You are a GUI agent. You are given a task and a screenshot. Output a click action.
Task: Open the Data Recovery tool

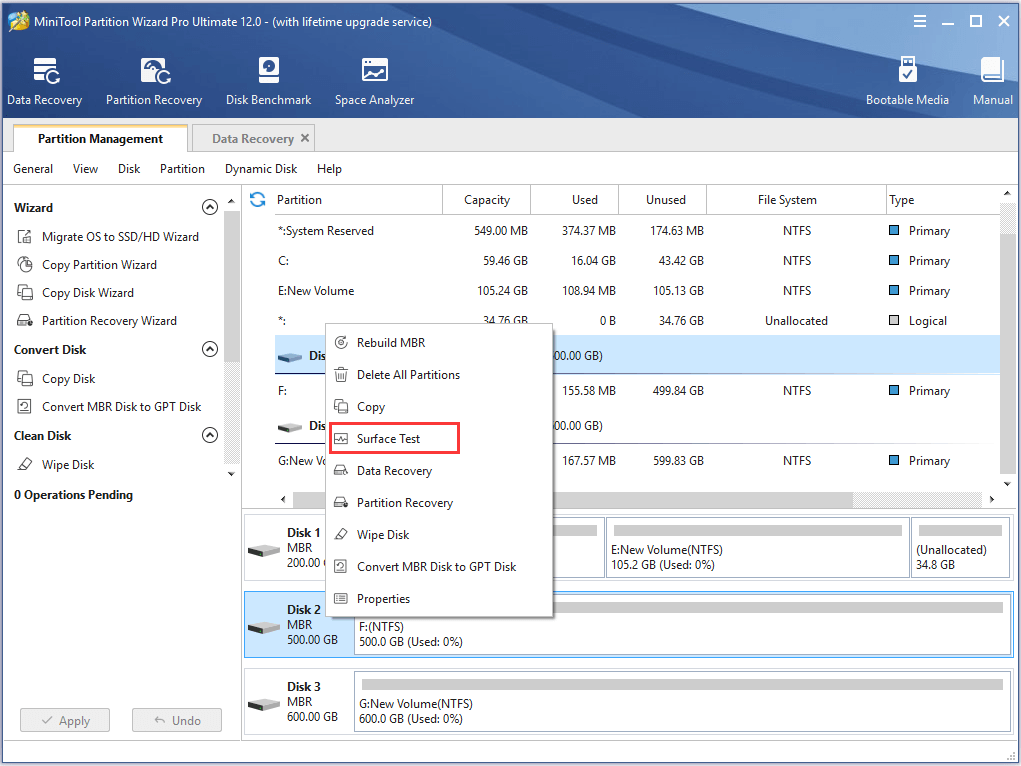pos(44,80)
